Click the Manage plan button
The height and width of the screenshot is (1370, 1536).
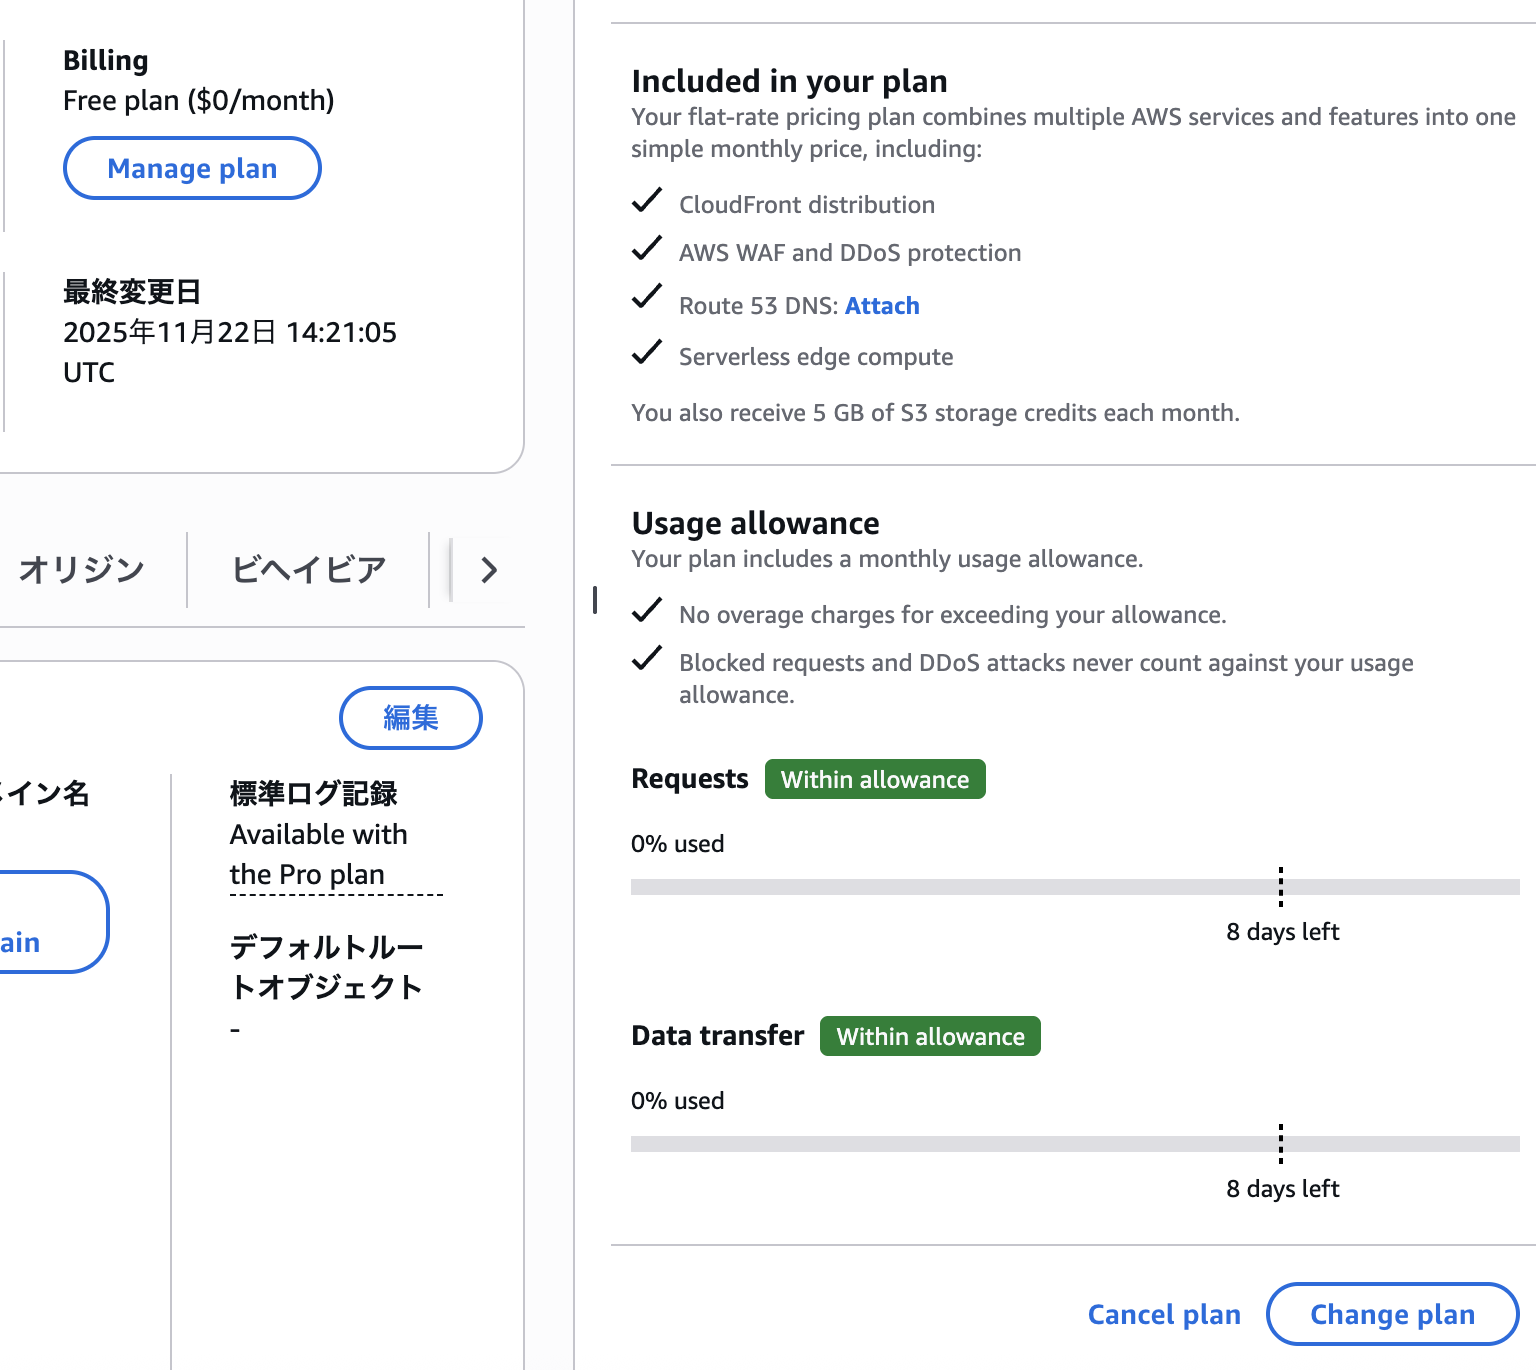click(192, 169)
